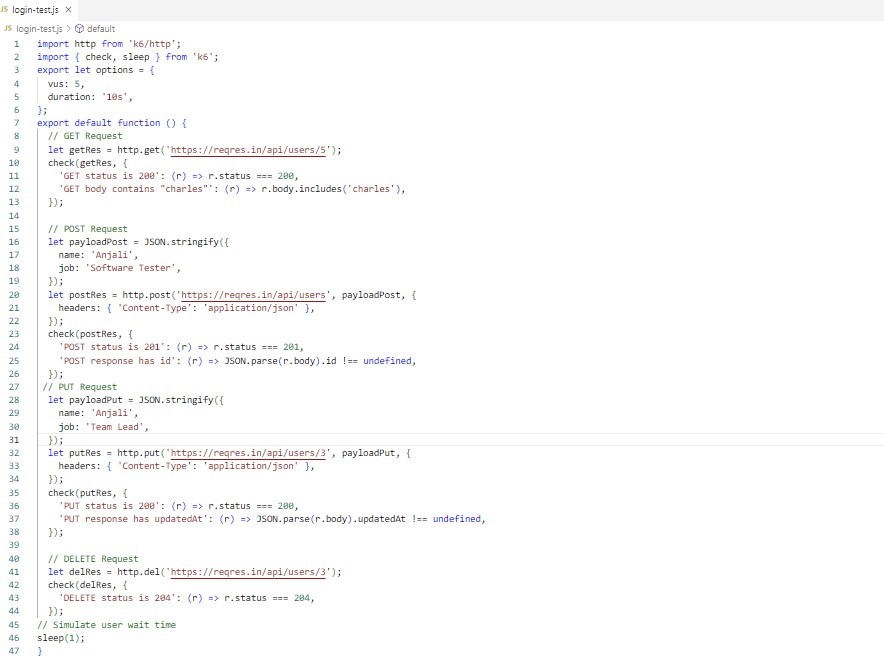Screen dimensions: 884x656
Task: Open the POST reqres api/users URL link
Action: coord(253,295)
